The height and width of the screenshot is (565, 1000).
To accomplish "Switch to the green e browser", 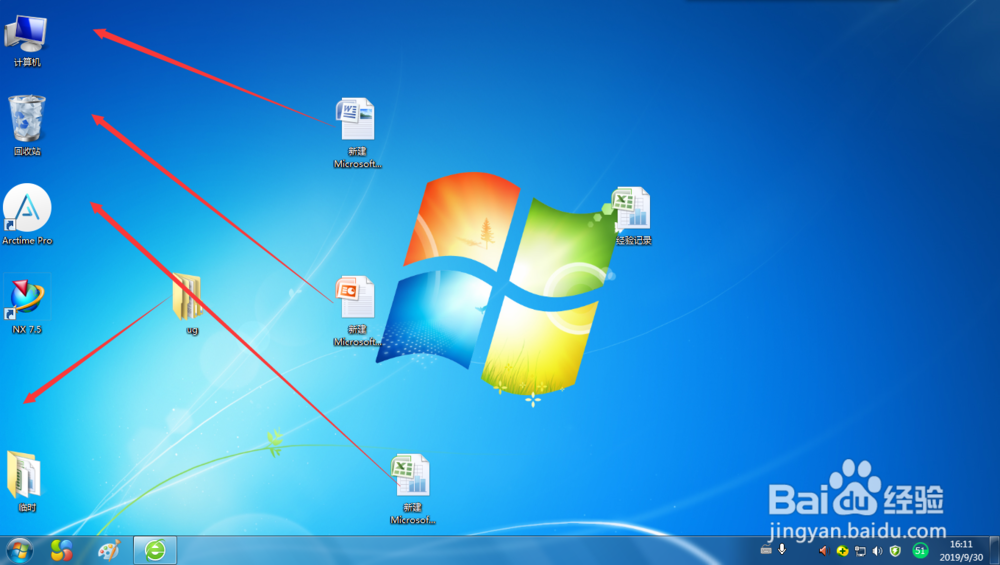I will point(155,550).
